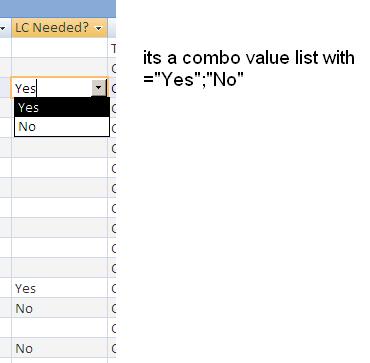Viewport: 370px width, 363px height.
Task: Click first empty cell under LC Needed? header
Action: [x=59, y=48]
